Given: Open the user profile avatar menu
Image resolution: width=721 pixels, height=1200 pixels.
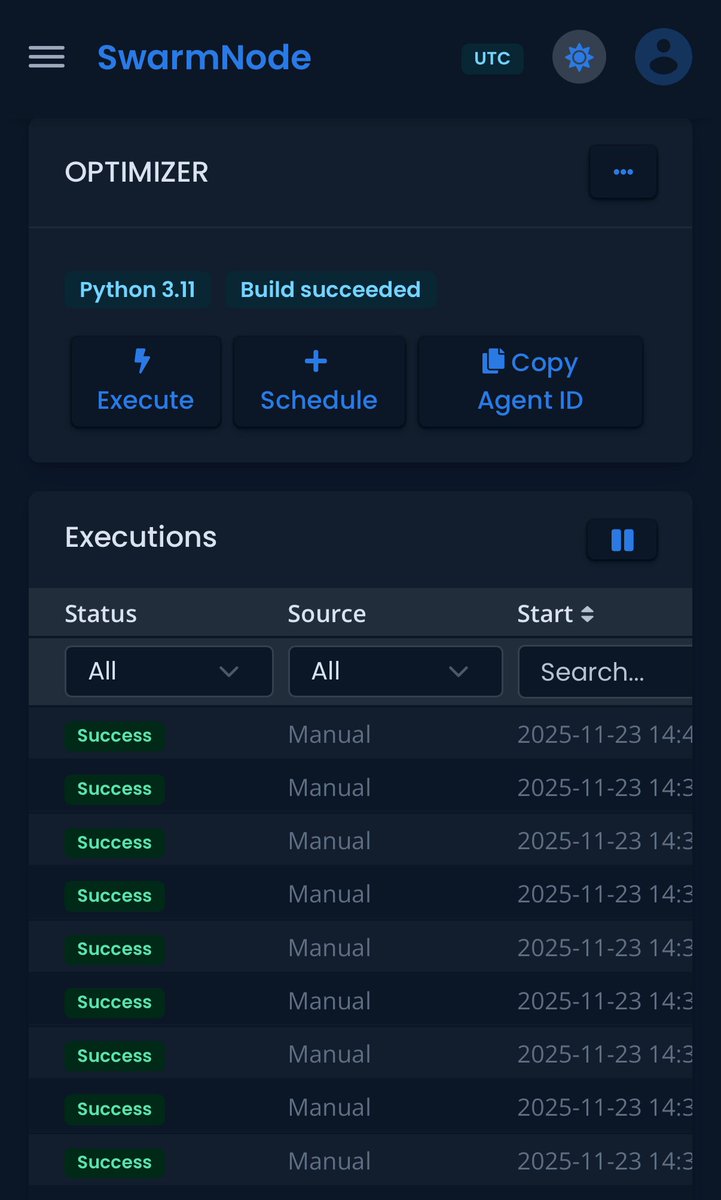Looking at the screenshot, I should point(663,57).
